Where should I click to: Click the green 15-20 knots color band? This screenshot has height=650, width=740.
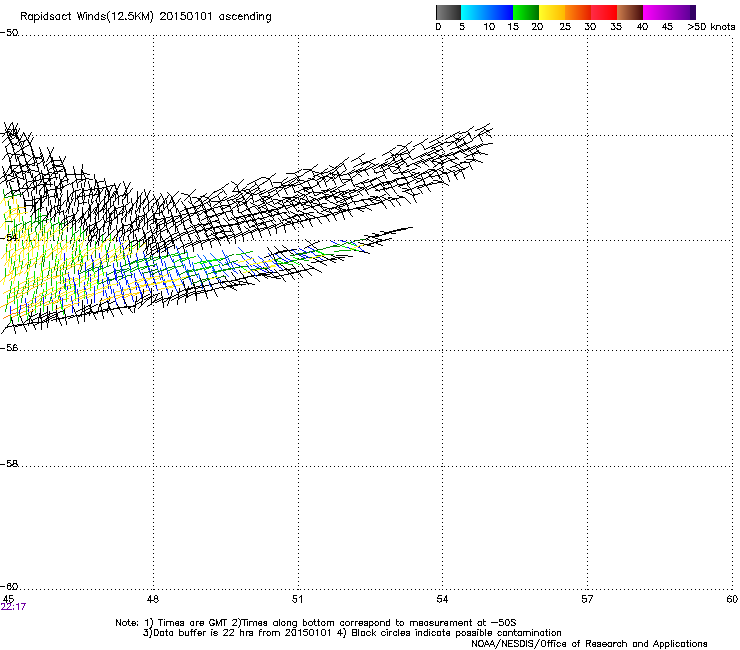coord(526,12)
